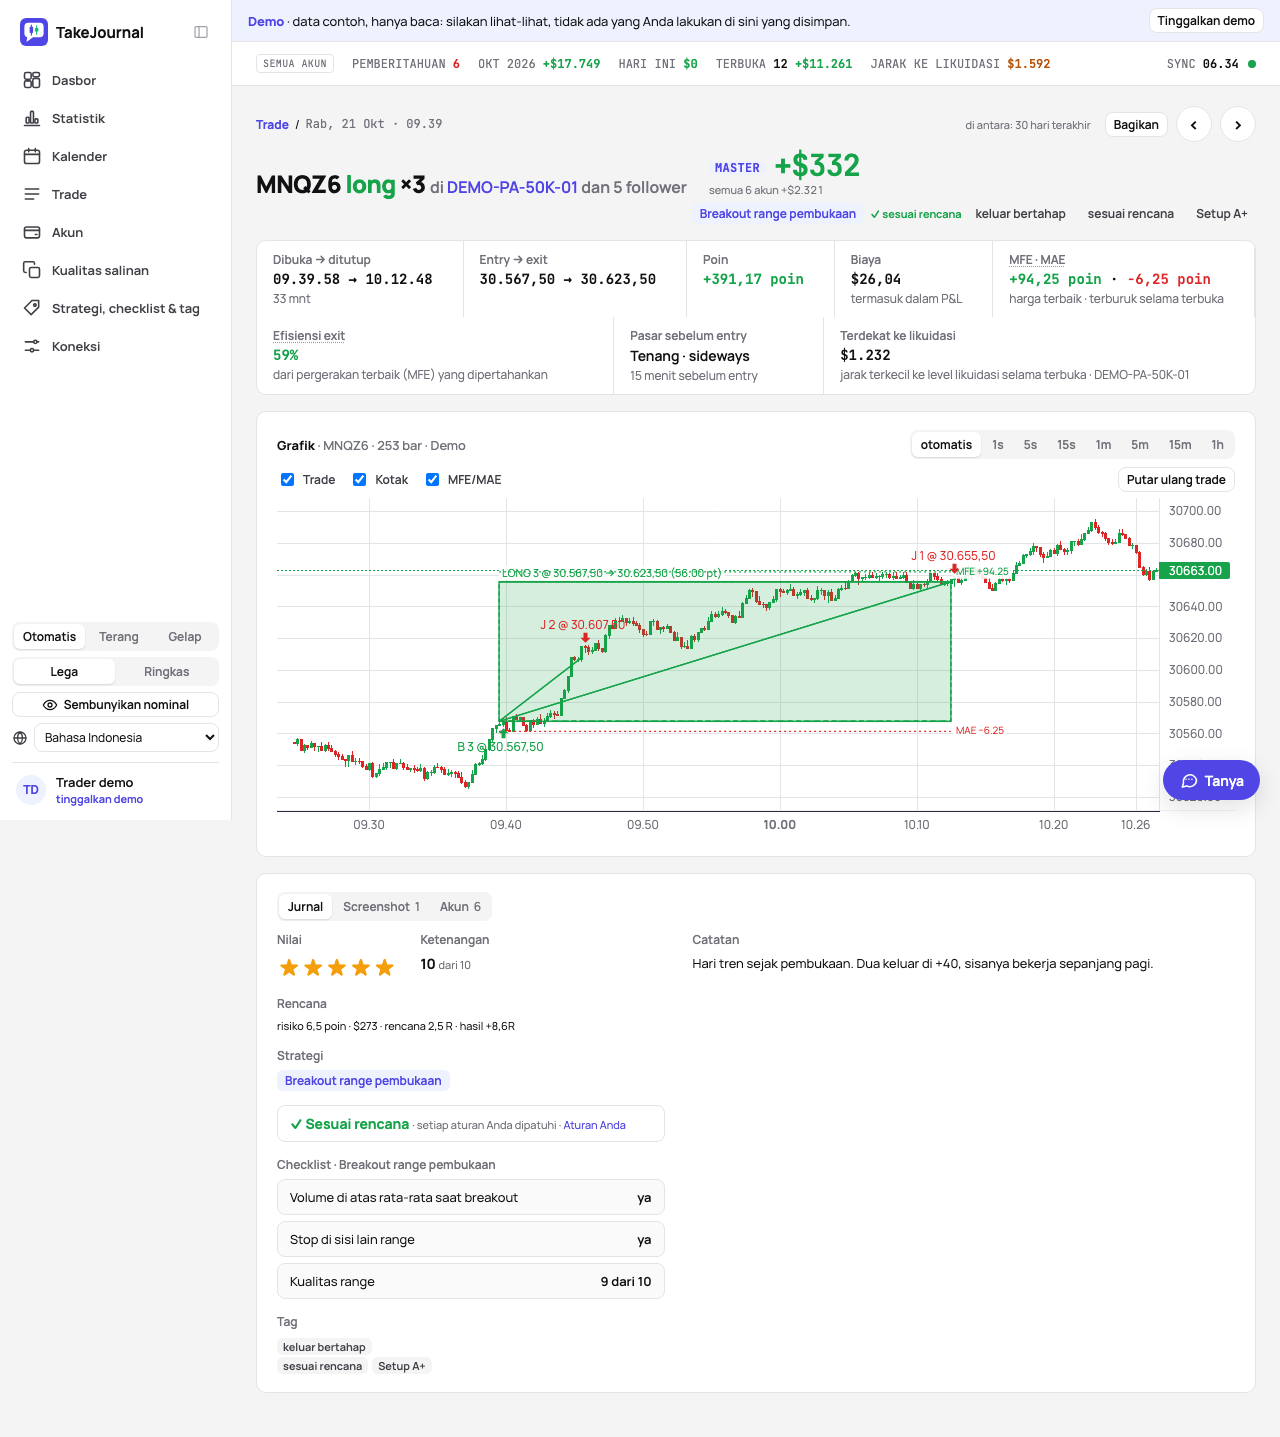The width and height of the screenshot is (1280, 1437).
Task: Go to next trade with right chevron
Action: (x=1238, y=125)
